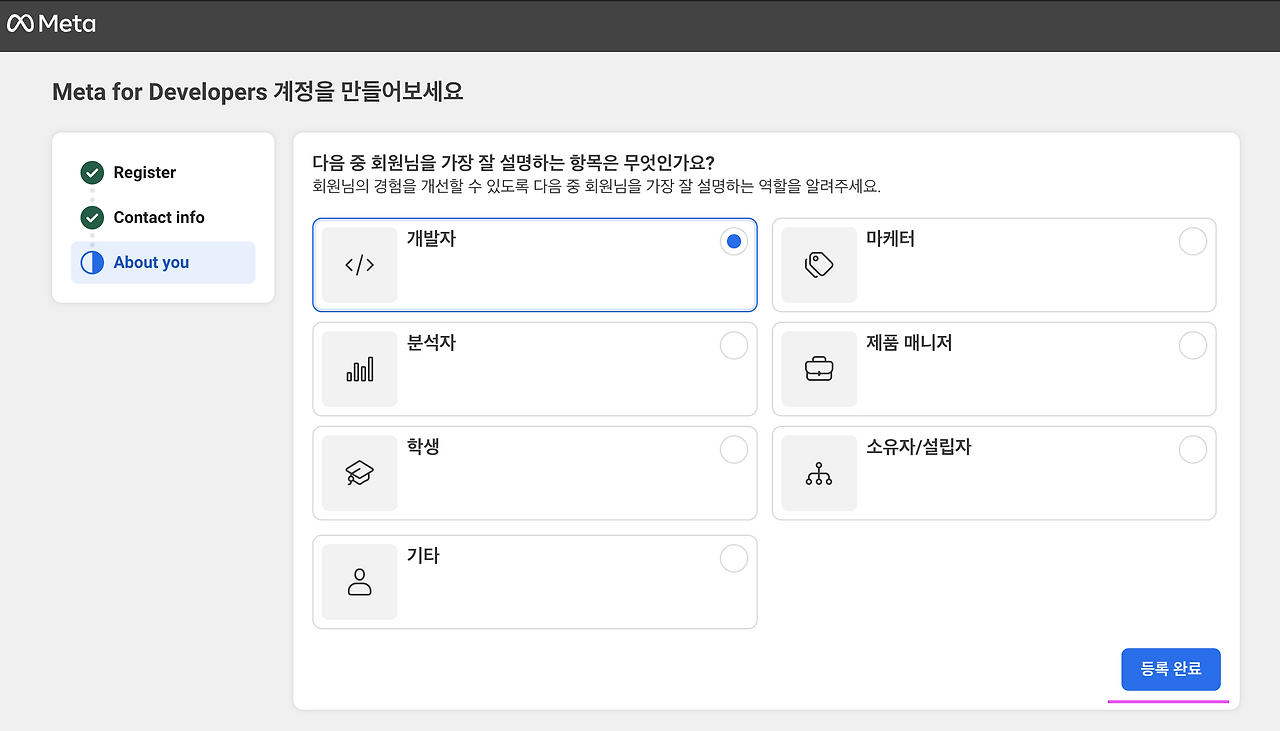Screen dimensions: 1280x731
Task: Click the student graduation cap icon
Action: click(x=359, y=473)
